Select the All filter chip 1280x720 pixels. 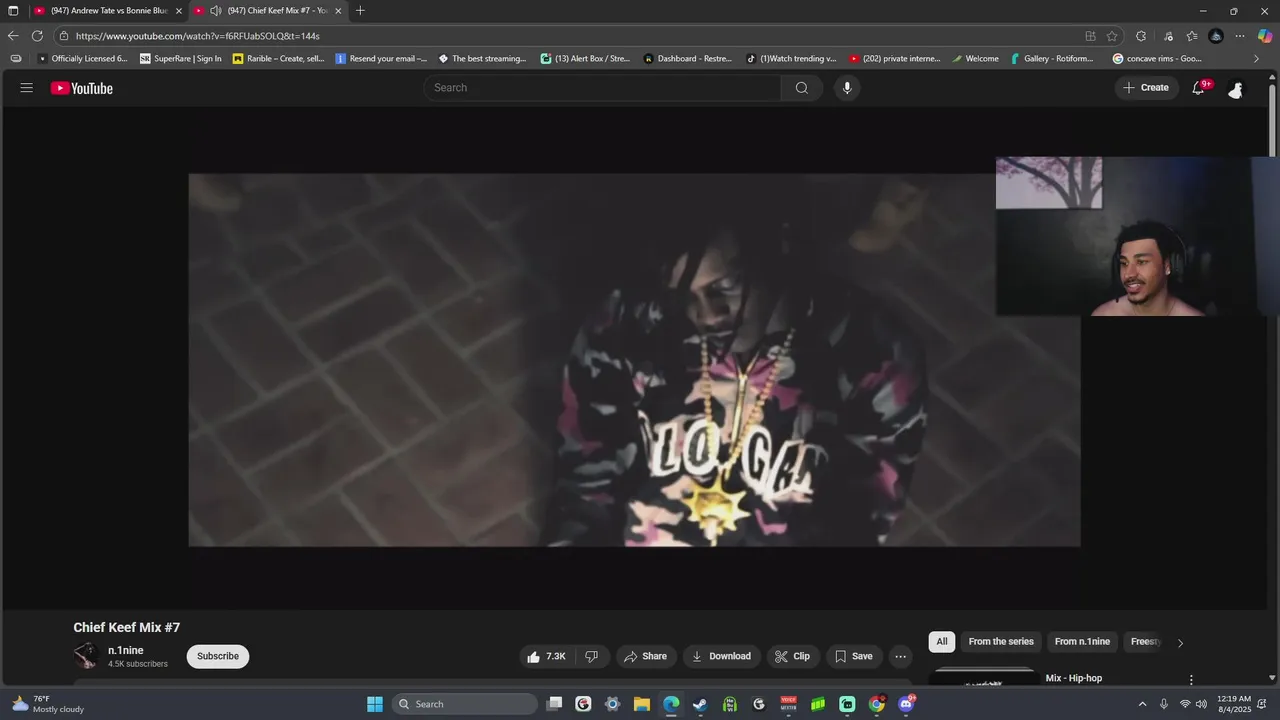pyautogui.click(x=942, y=642)
